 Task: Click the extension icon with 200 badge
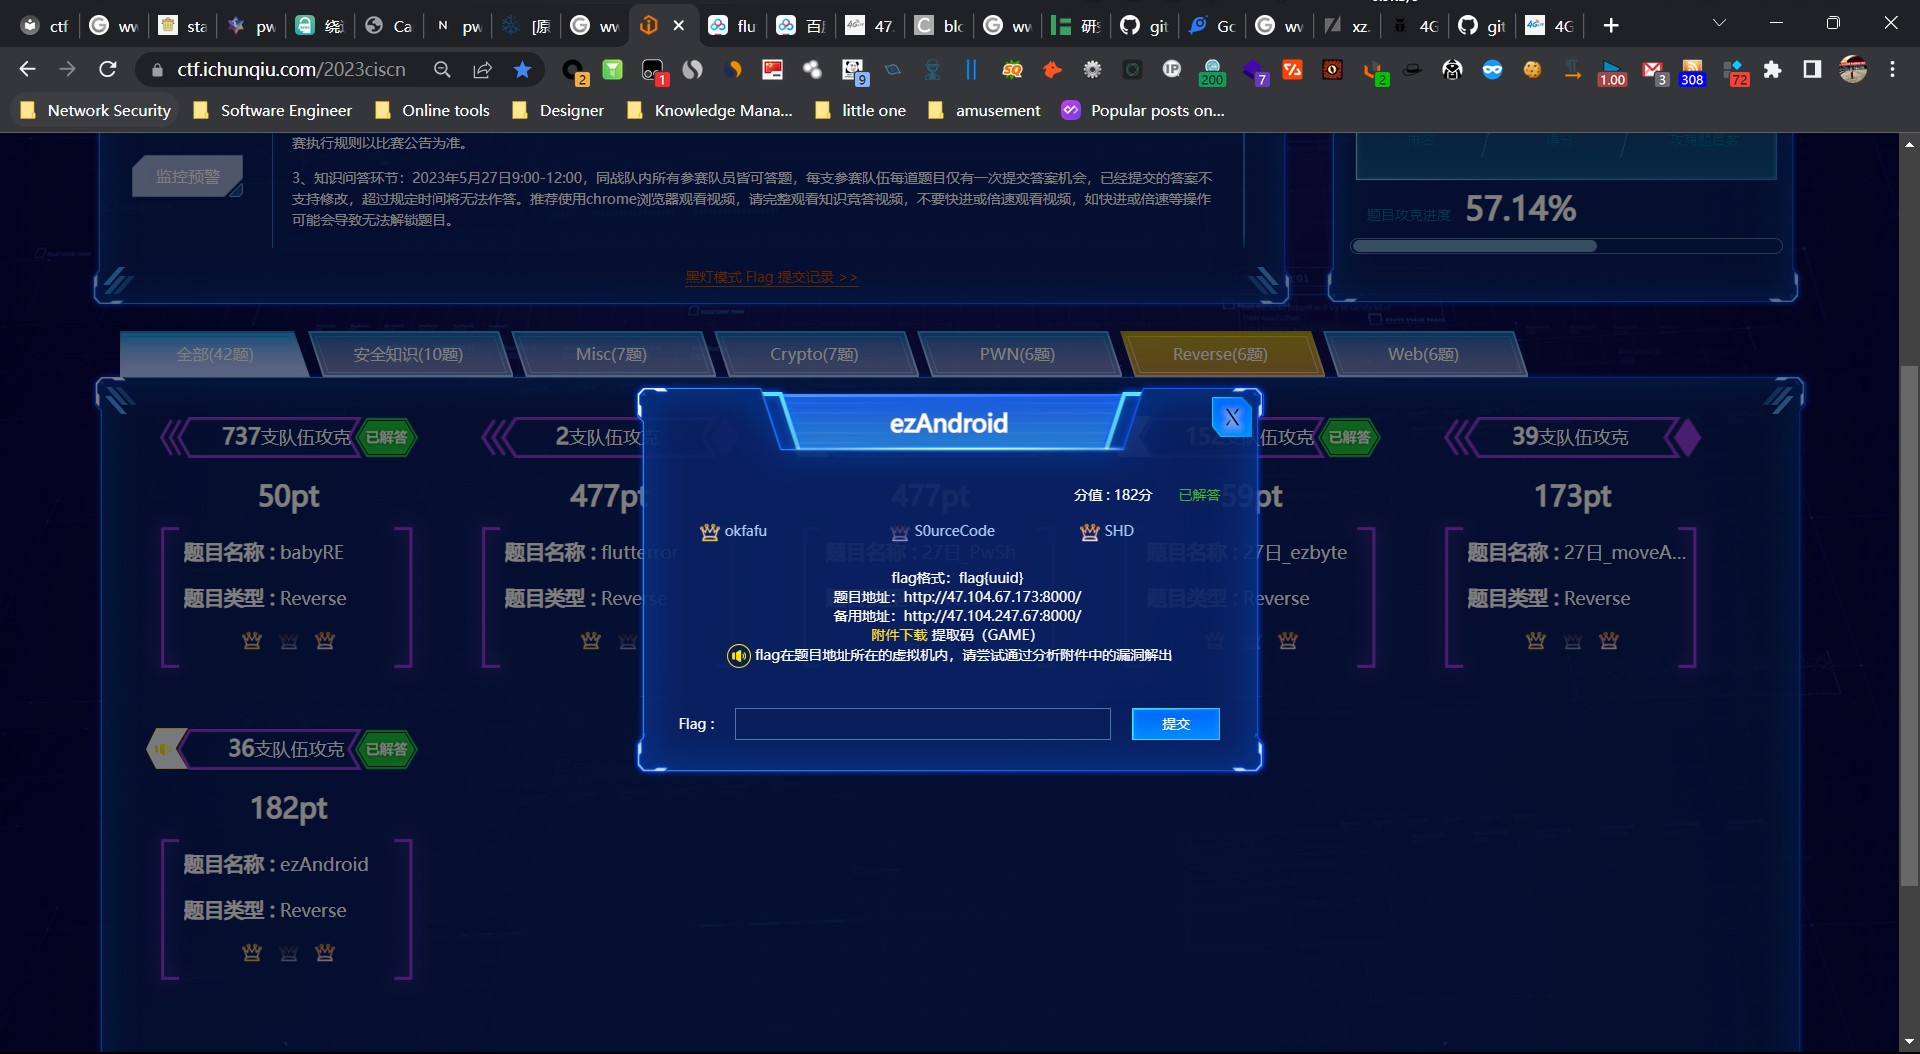click(x=1212, y=70)
